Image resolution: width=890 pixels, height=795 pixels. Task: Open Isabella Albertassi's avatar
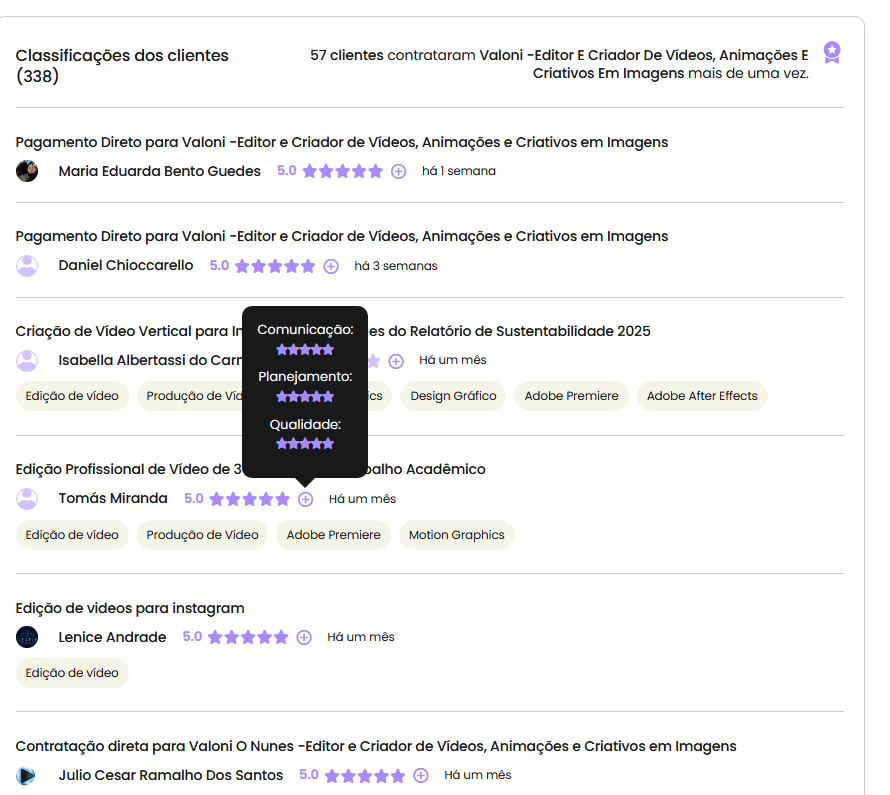27,360
